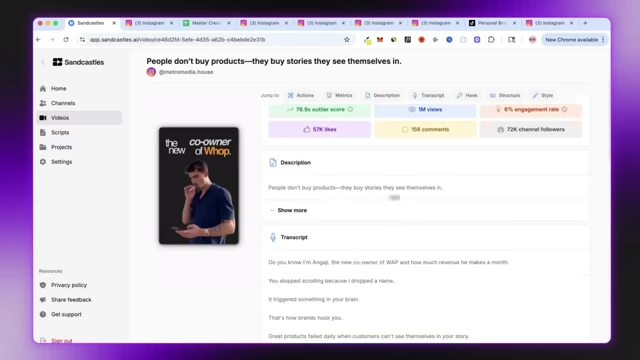Jump to the Style section
640x360 pixels.
coord(542,96)
